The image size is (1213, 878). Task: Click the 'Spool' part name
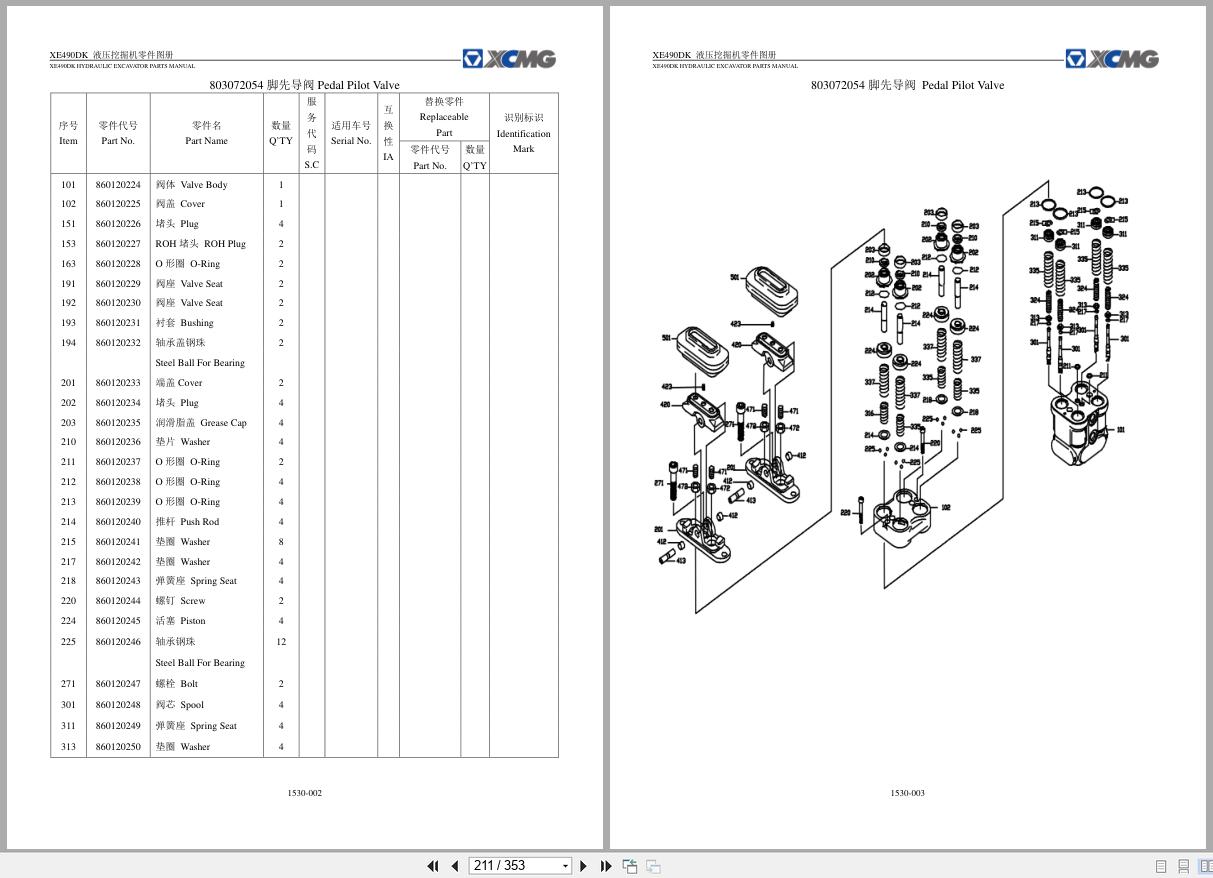[192, 705]
